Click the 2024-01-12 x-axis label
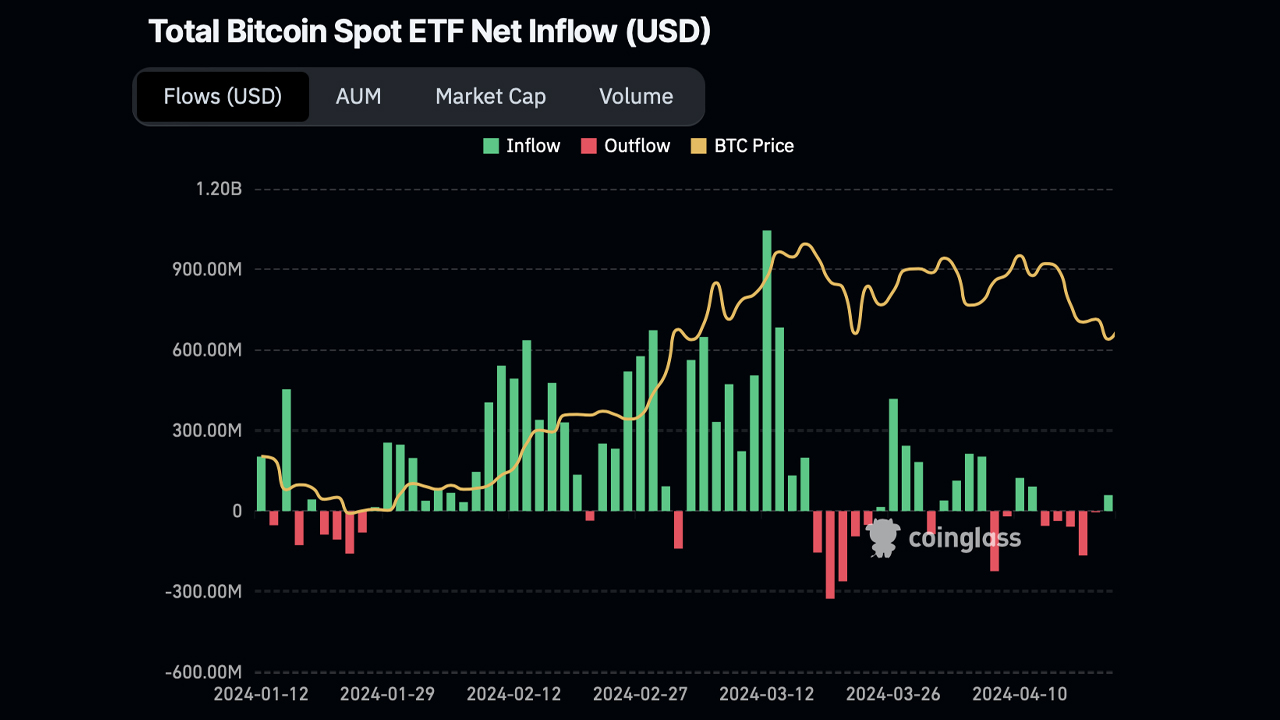This screenshot has width=1280, height=720. click(260, 693)
